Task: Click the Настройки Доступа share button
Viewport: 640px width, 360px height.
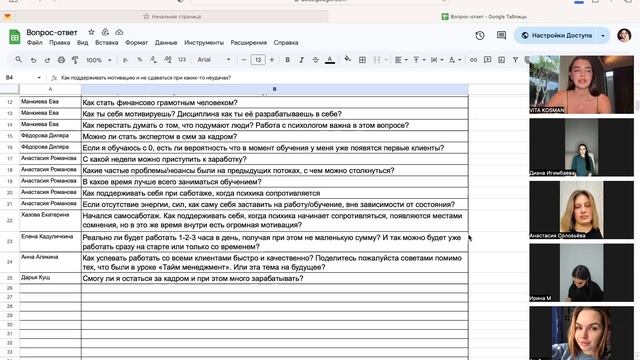Action: tap(557, 36)
